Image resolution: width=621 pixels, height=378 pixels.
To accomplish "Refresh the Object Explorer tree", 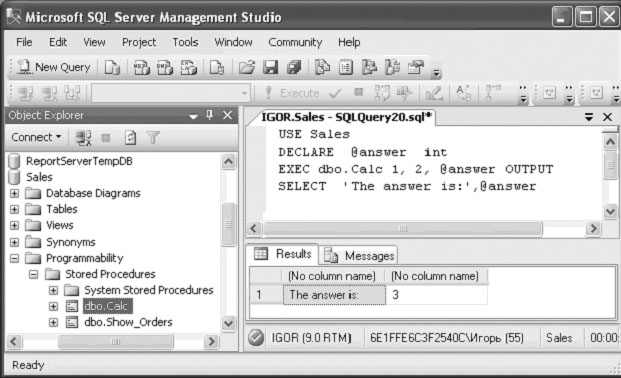I will 130,137.
